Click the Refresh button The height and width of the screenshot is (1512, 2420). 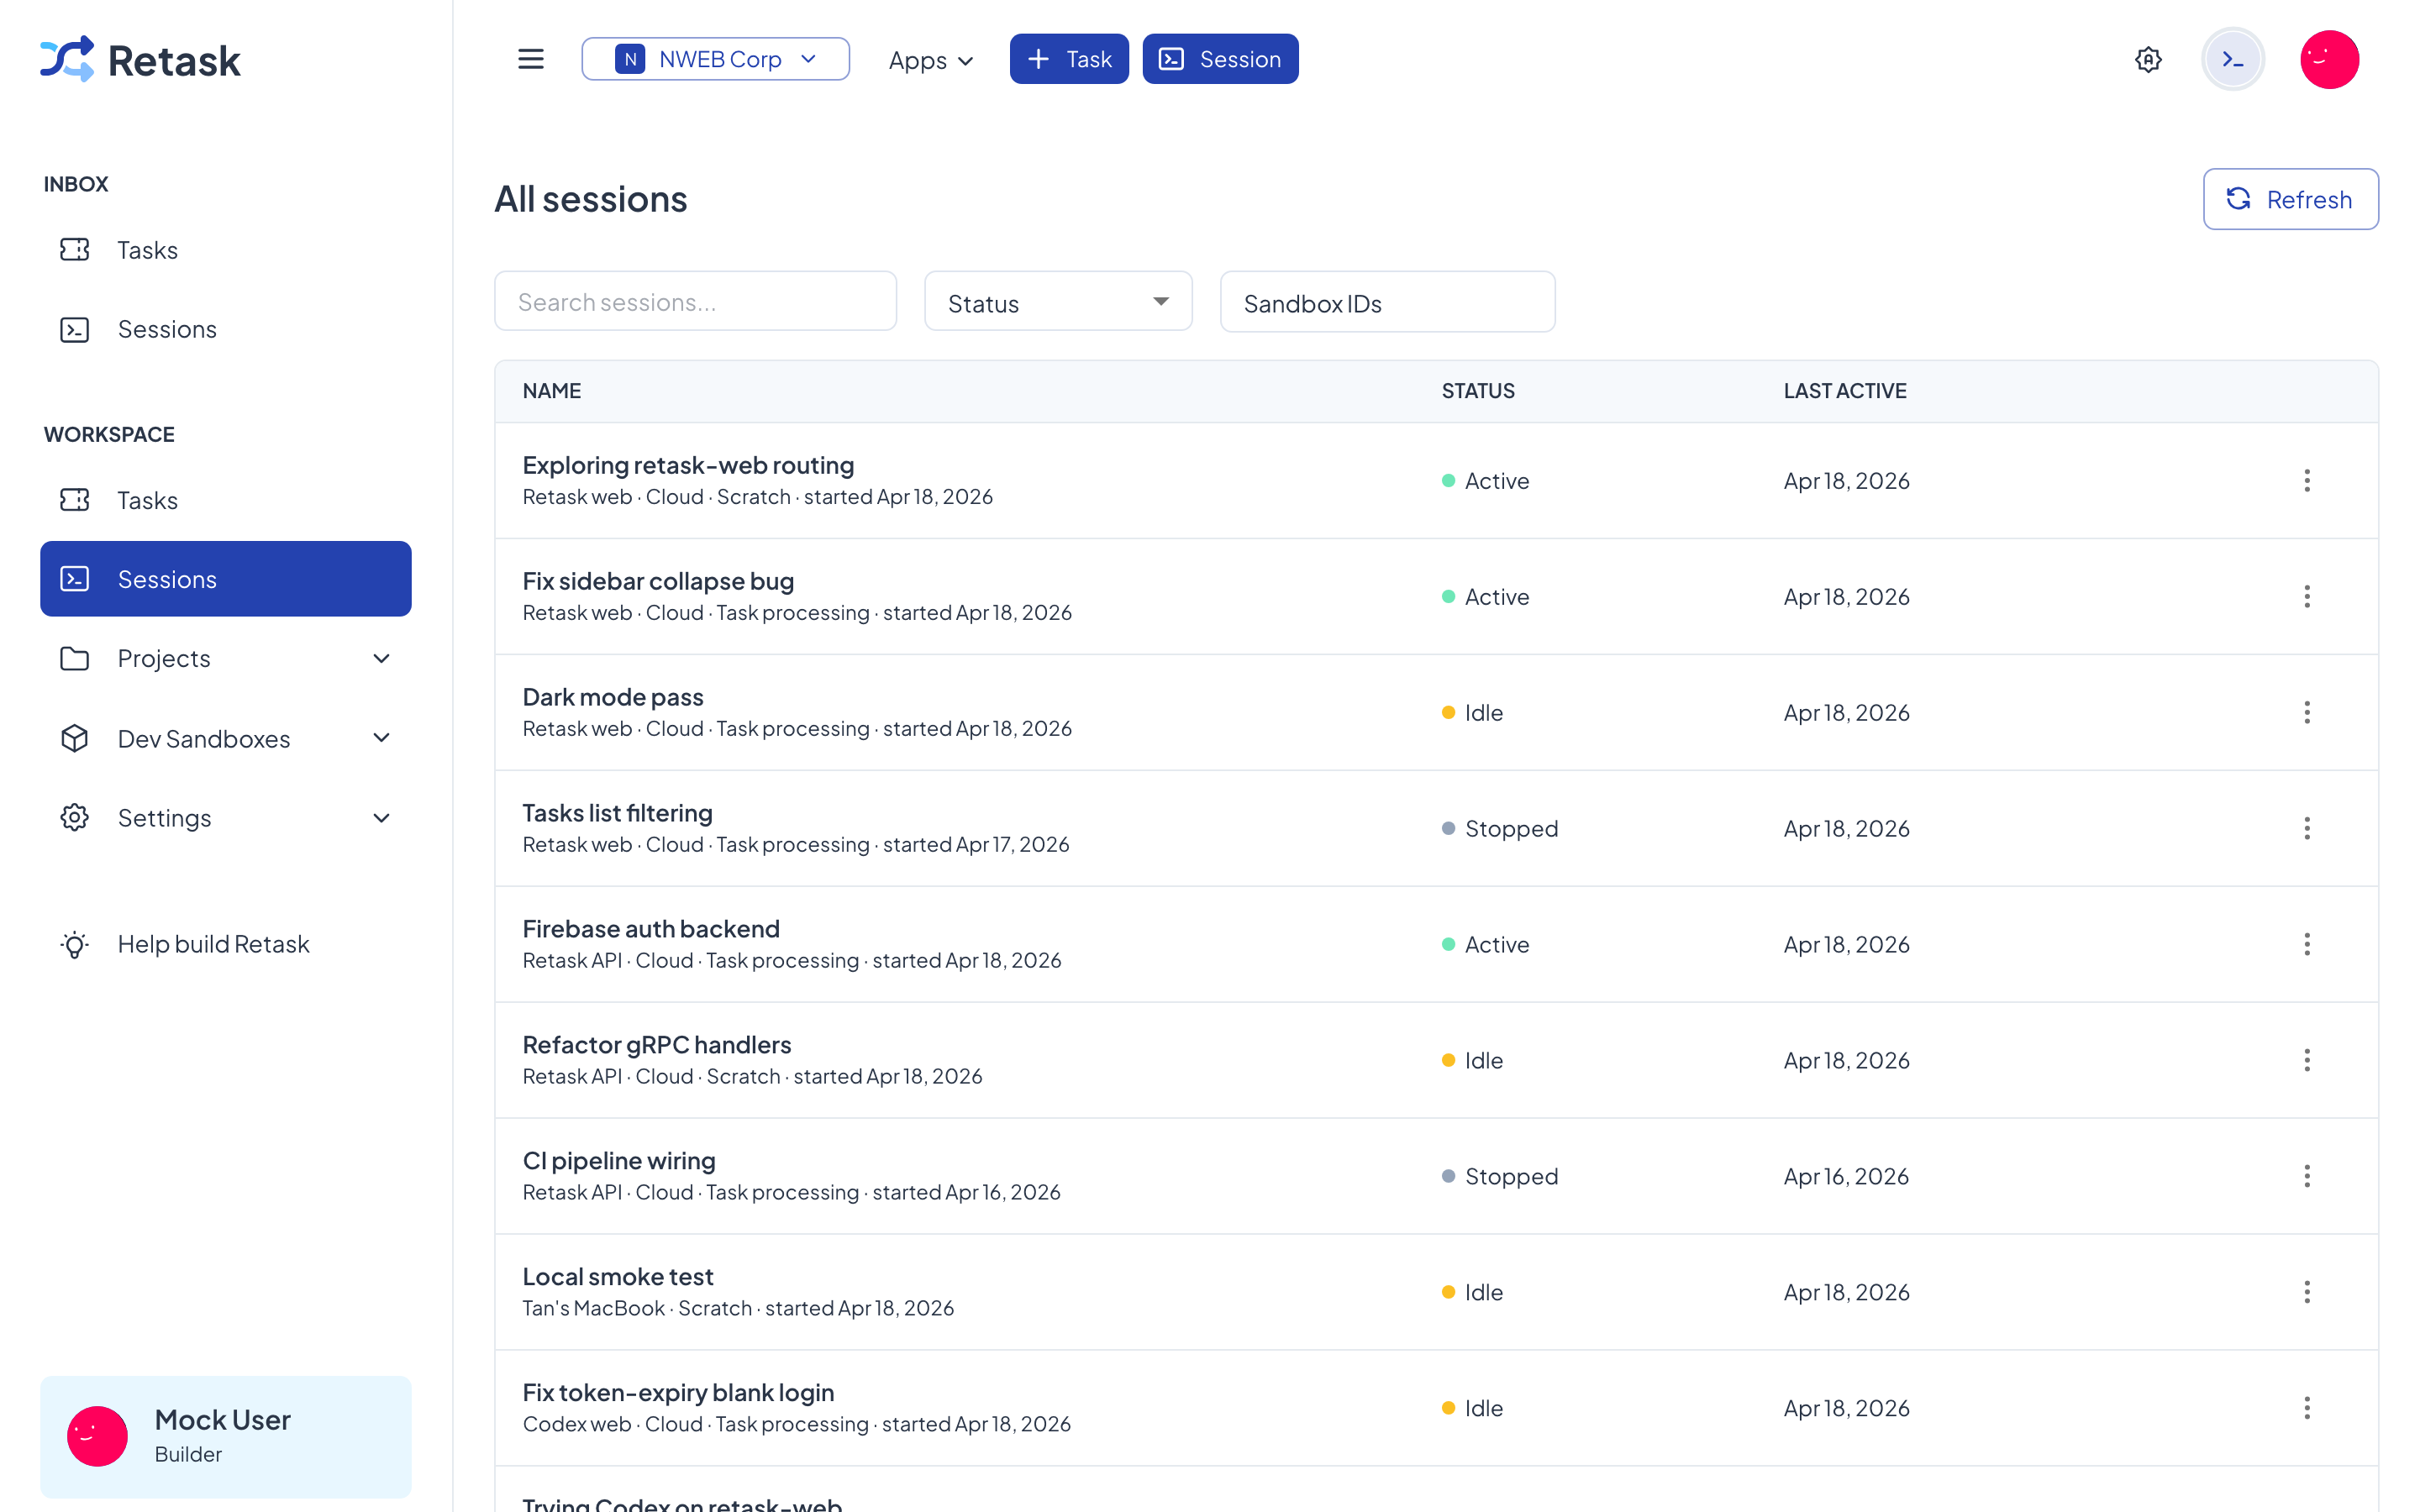click(x=2290, y=199)
